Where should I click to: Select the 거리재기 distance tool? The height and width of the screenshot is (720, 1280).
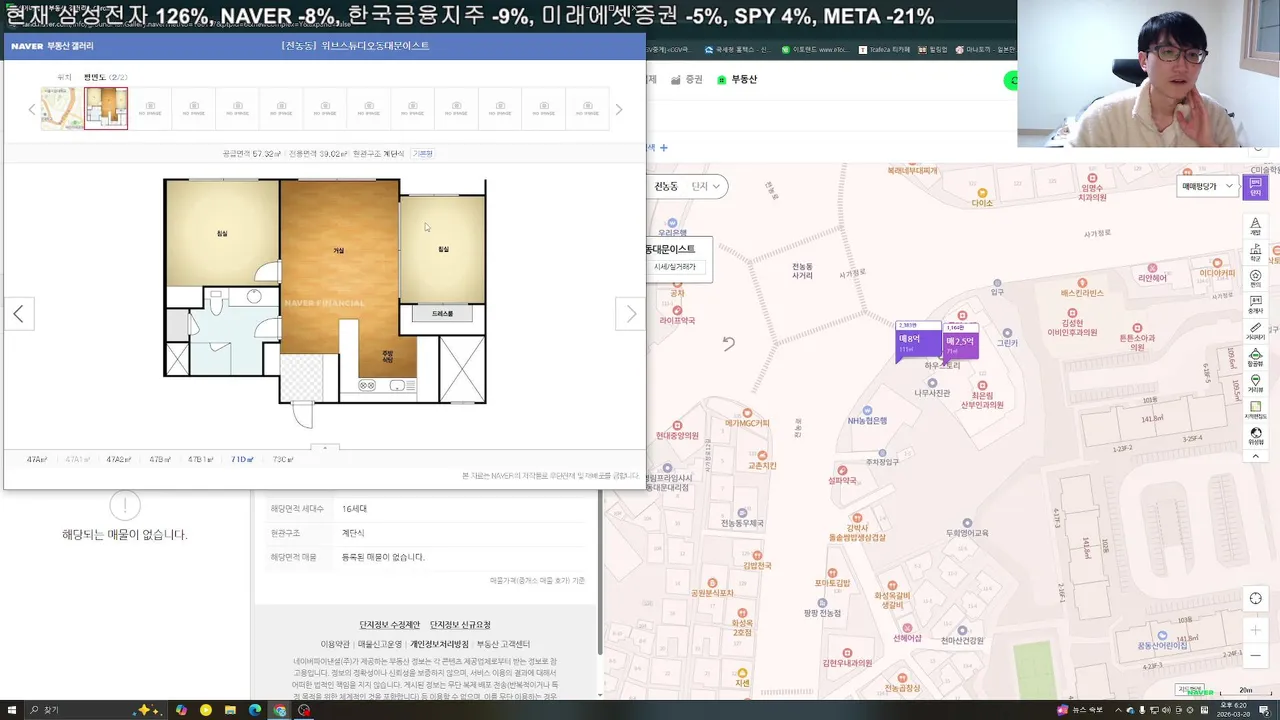[x=1255, y=332]
